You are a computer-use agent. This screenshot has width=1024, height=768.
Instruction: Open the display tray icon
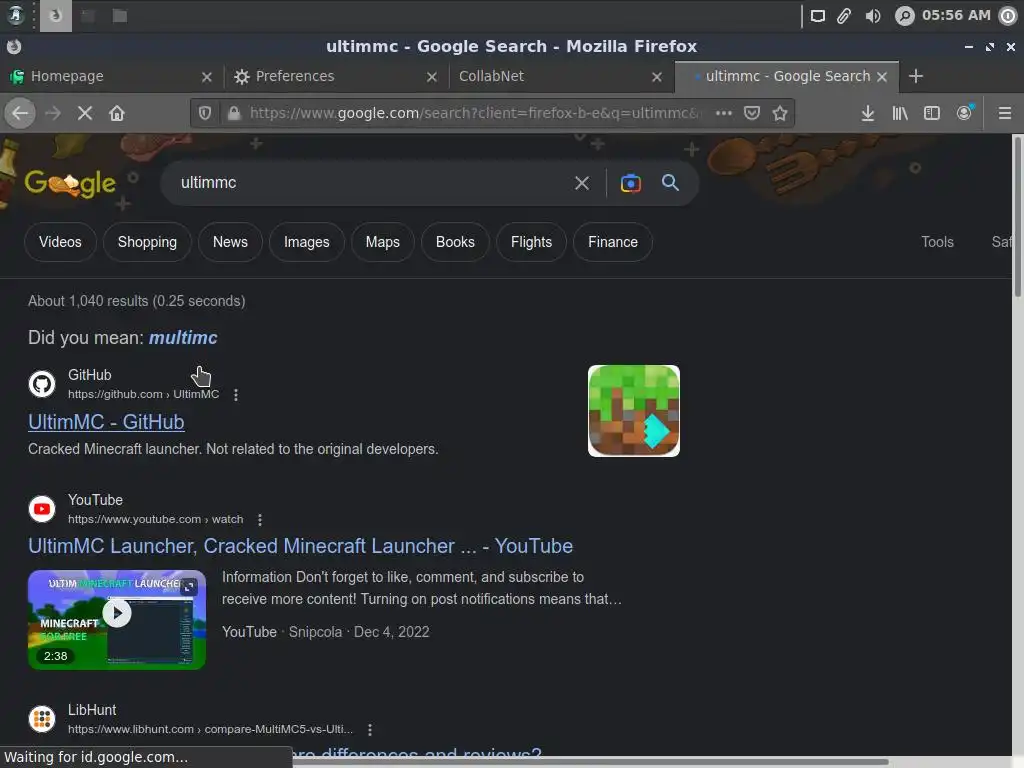coord(818,16)
